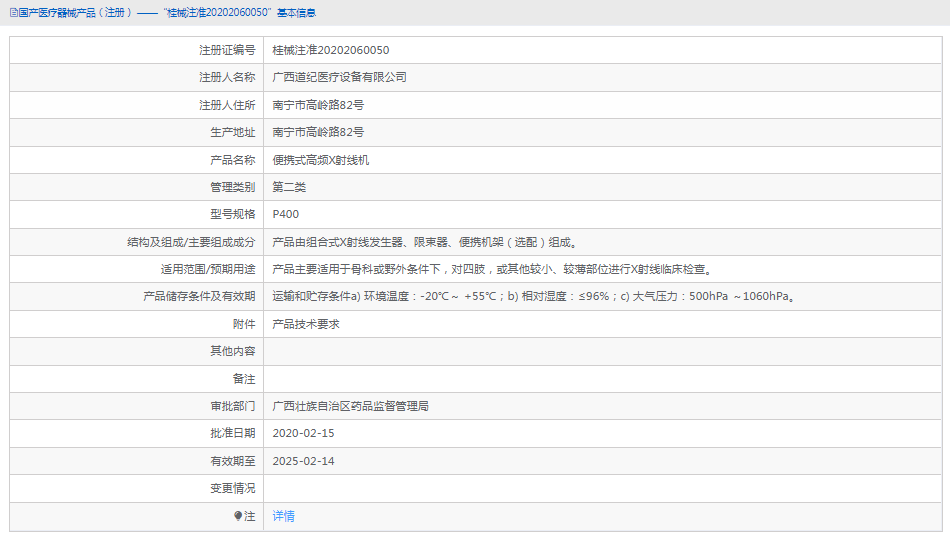Select the approval date 2020-02-15

click(x=304, y=433)
